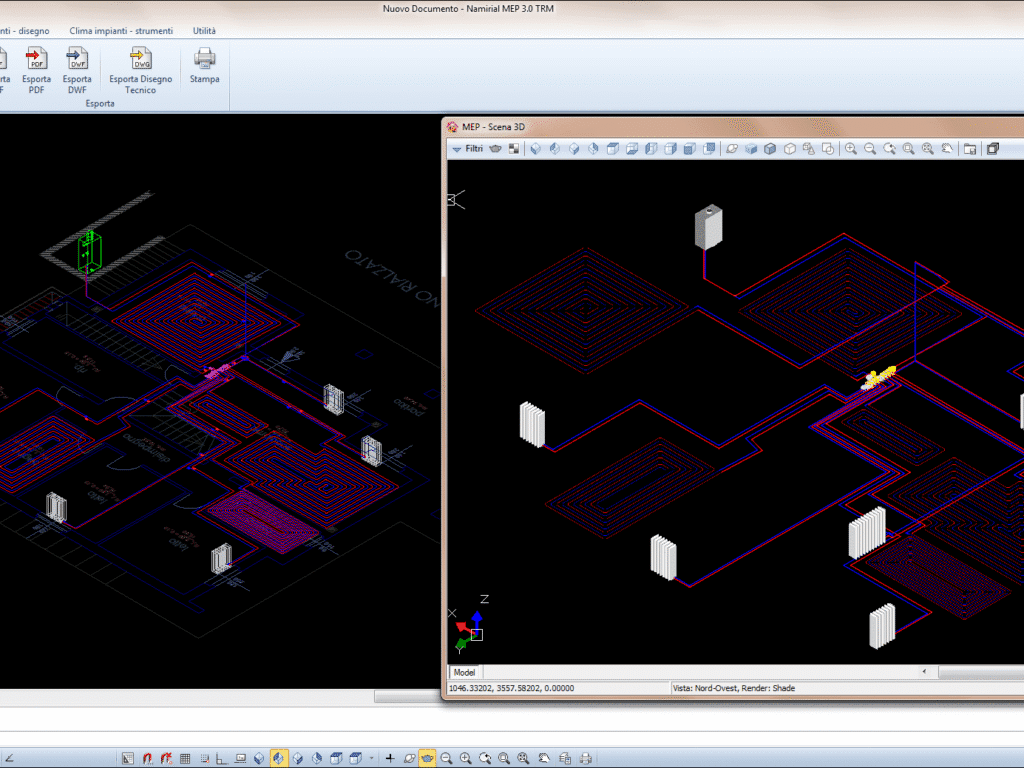Viewport: 1024px width, 768px height.
Task: Expand the view options arrow in bottom toolbar
Action: (372, 758)
